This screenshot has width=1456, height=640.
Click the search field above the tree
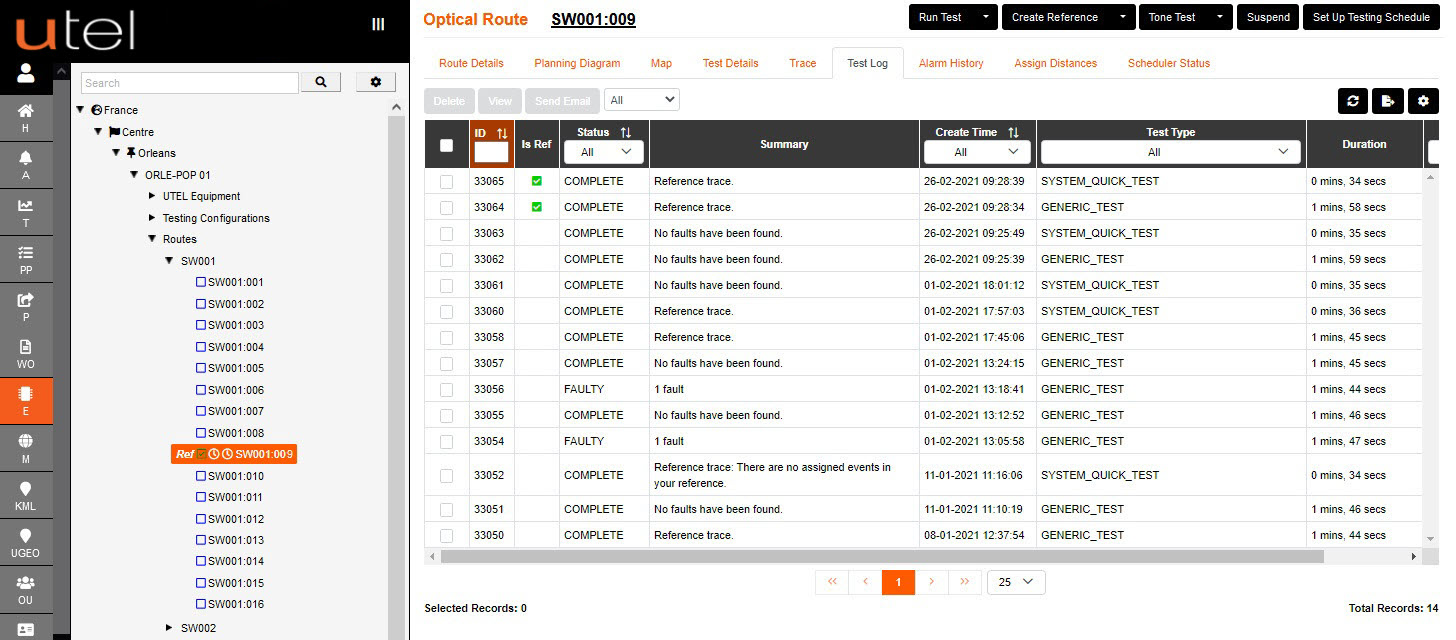pyautogui.click(x=190, y=82)
